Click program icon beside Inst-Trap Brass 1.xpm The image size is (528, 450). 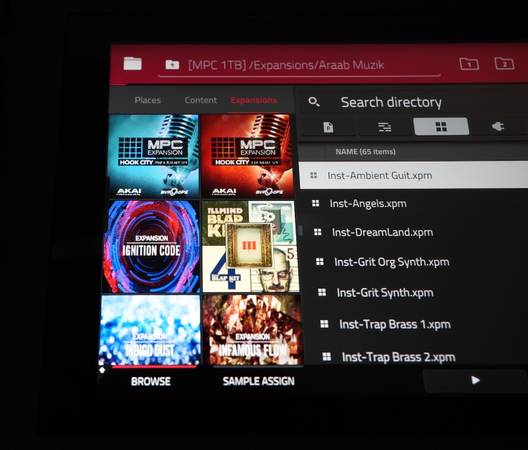324,324
